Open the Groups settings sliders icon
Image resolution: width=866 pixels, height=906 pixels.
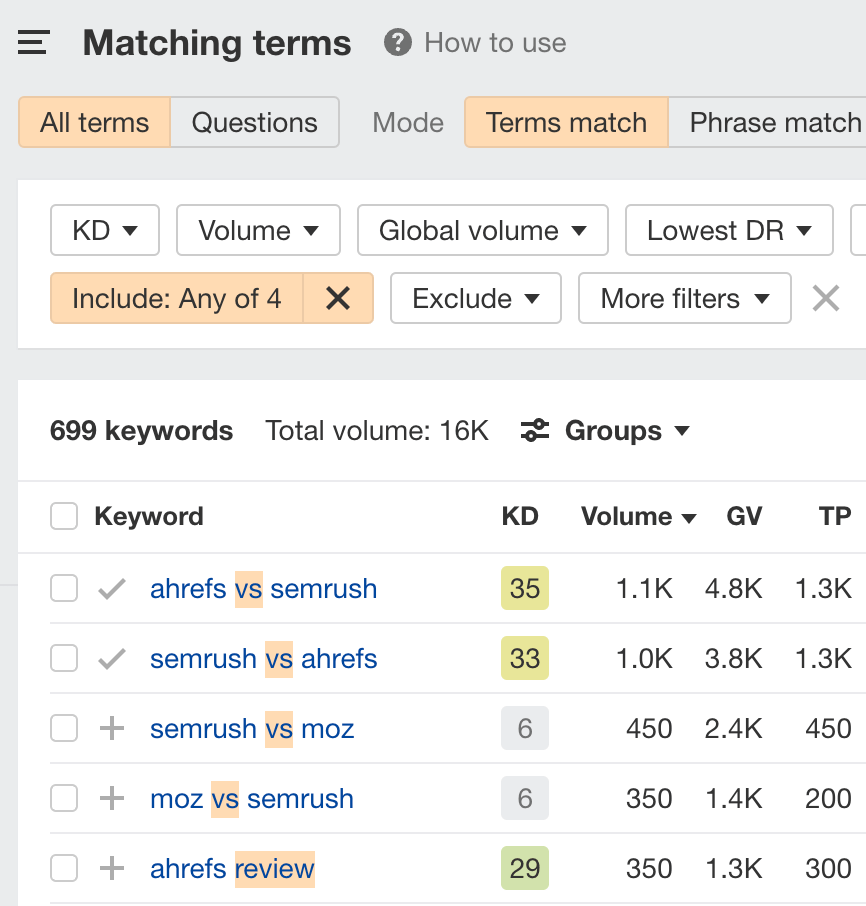pos(534,430)
